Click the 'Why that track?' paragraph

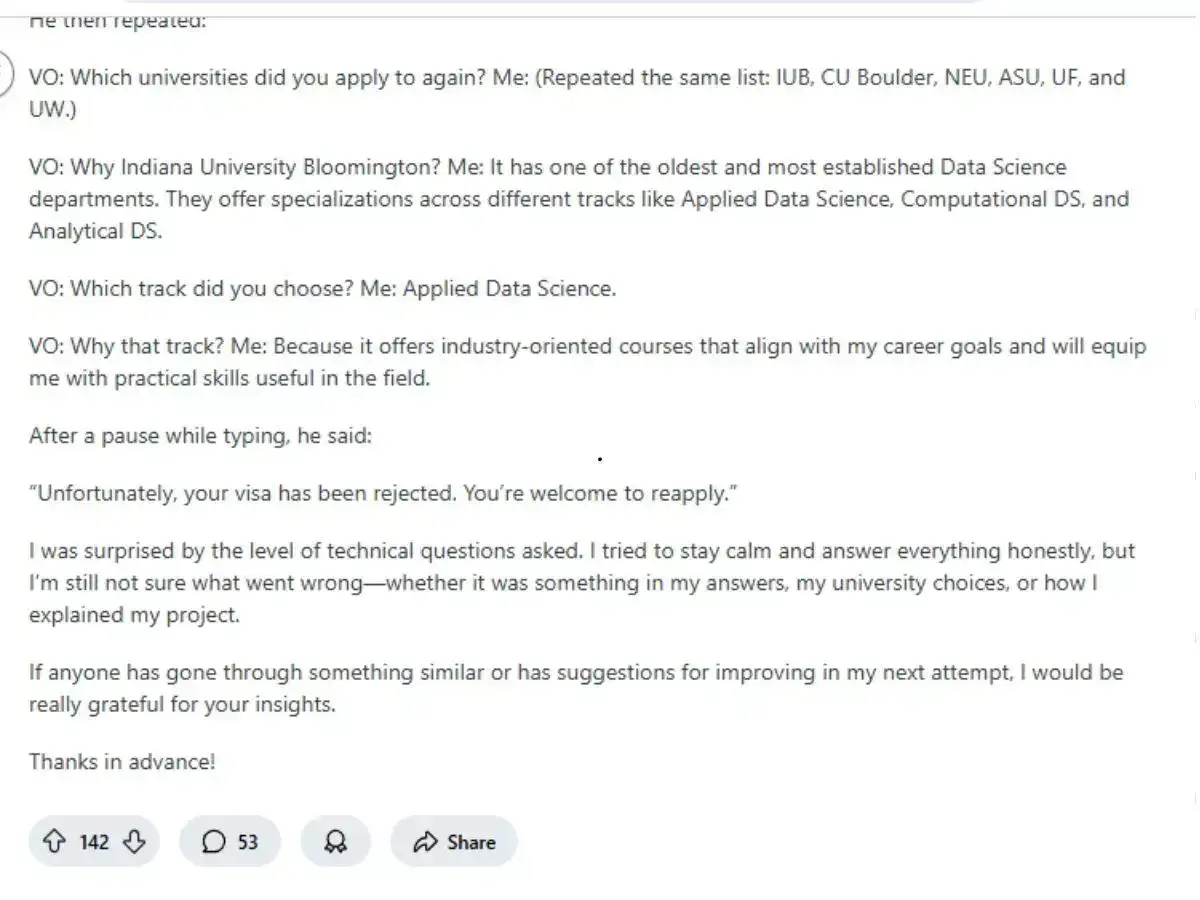point(587,362)
